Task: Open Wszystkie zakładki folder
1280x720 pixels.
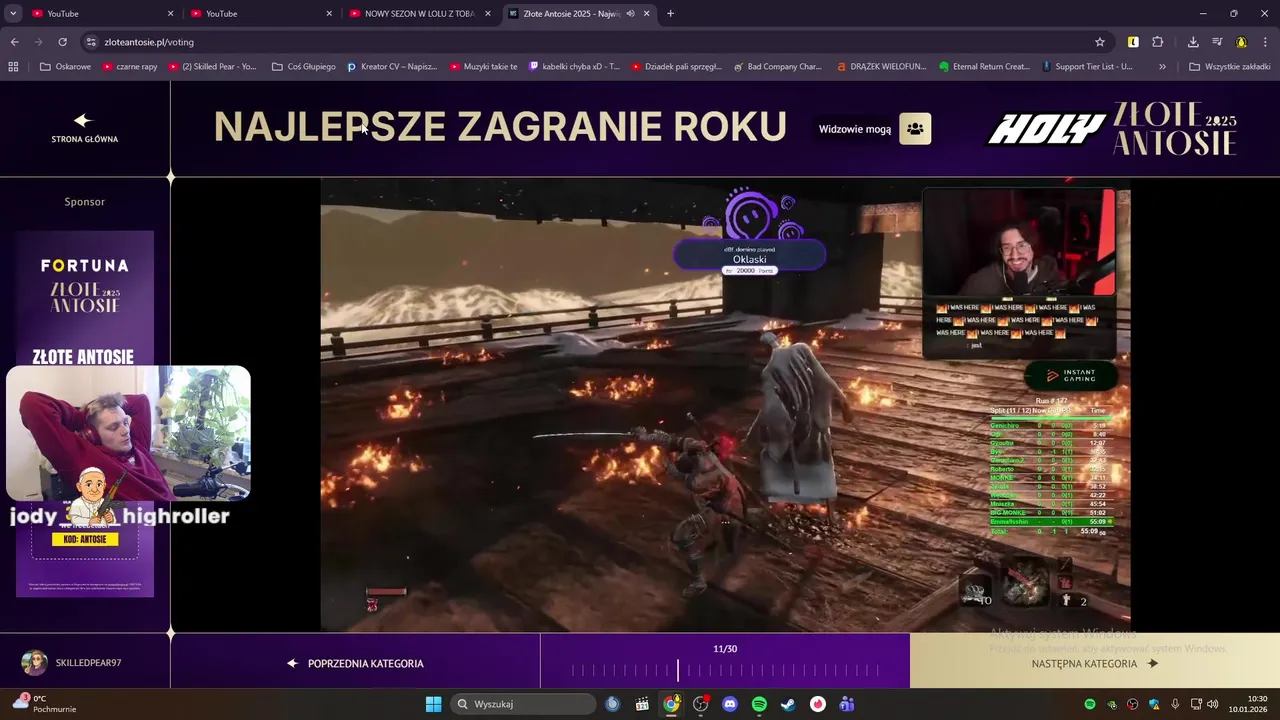Action: (x=1229, y=67)
